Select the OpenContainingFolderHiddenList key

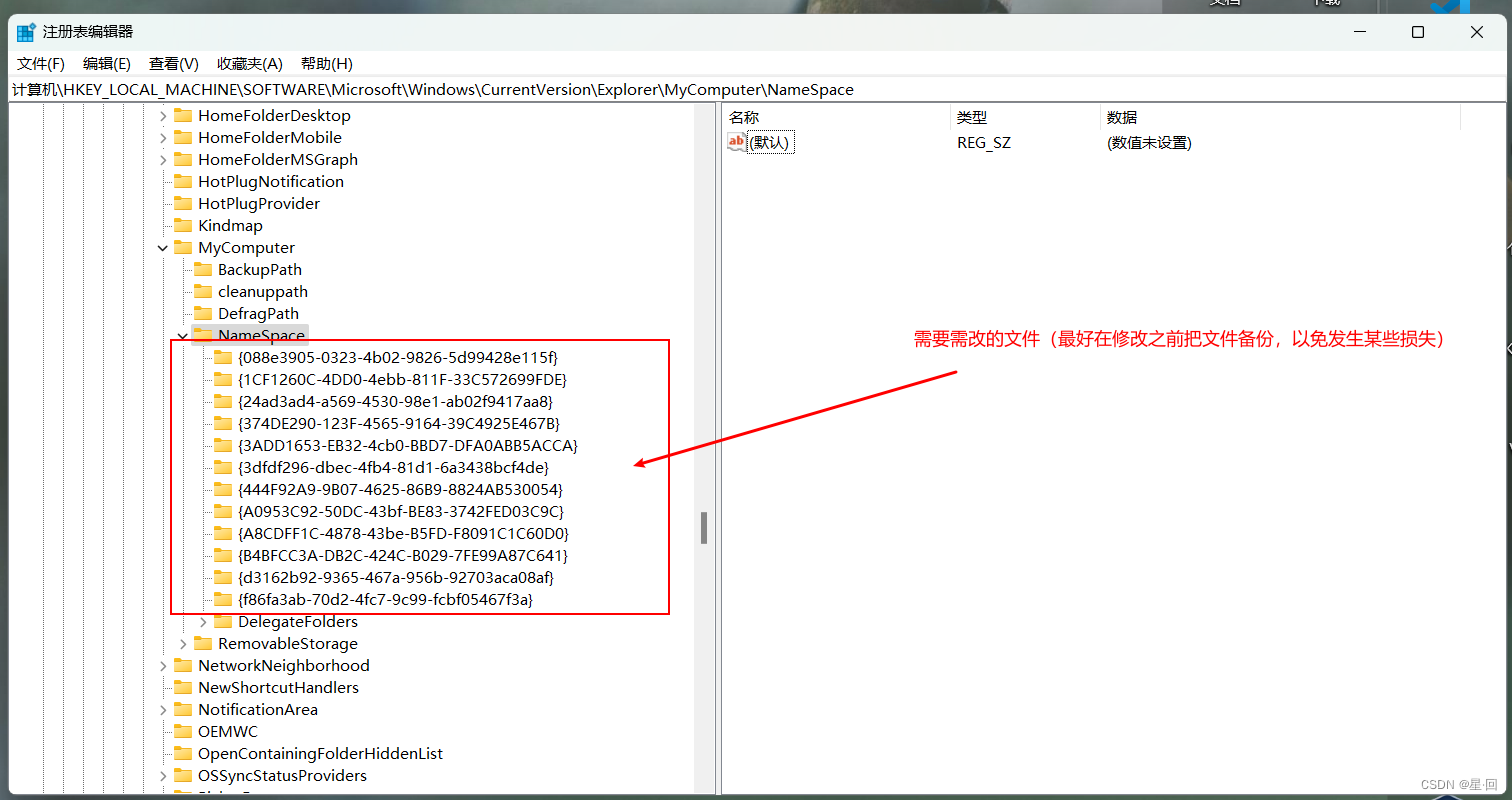pos(320,754)
